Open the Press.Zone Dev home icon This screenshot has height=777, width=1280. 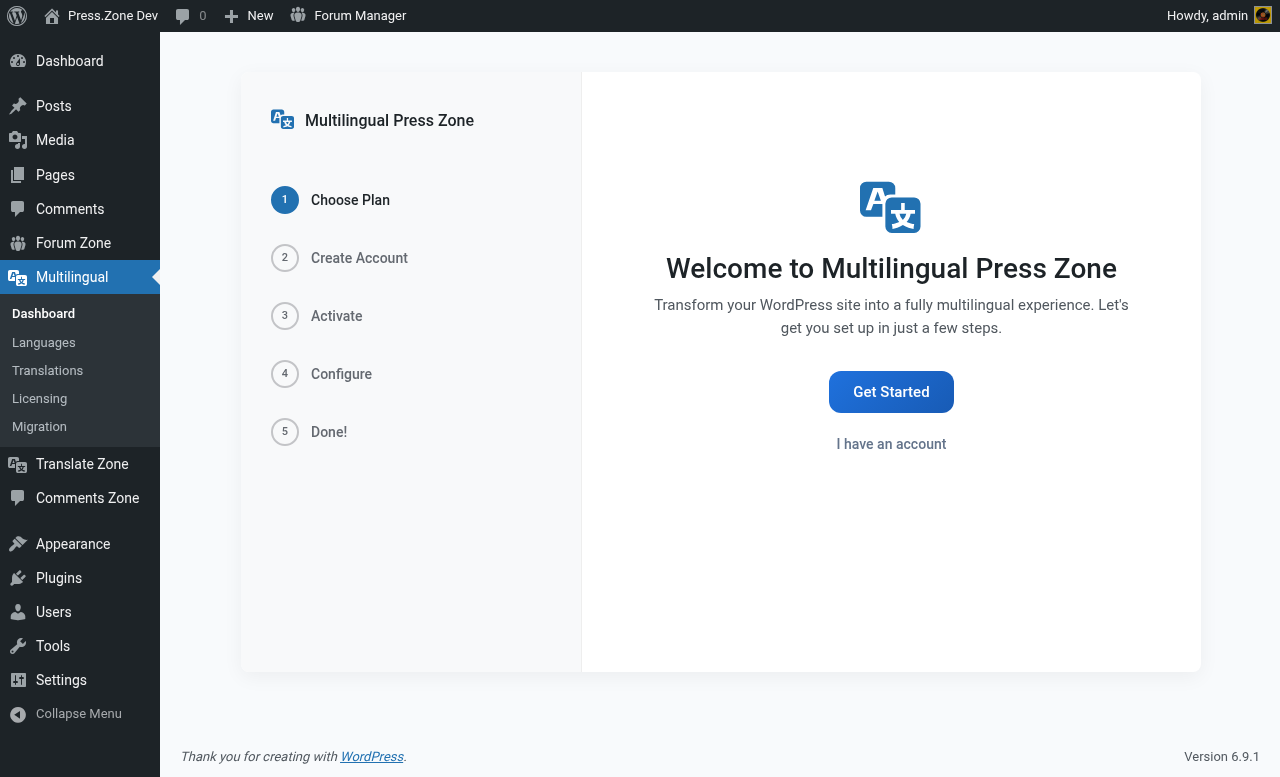(x=52, y=16)
